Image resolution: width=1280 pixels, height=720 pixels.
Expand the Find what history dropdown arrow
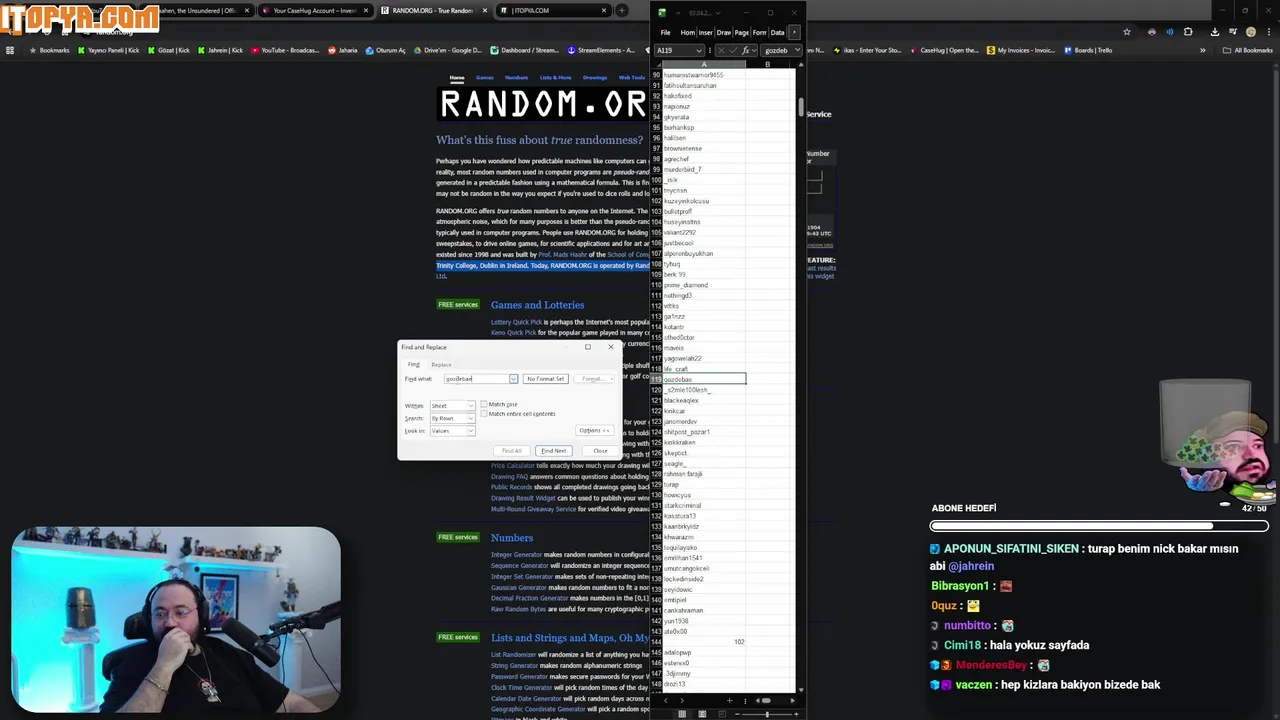coord(513,379)
